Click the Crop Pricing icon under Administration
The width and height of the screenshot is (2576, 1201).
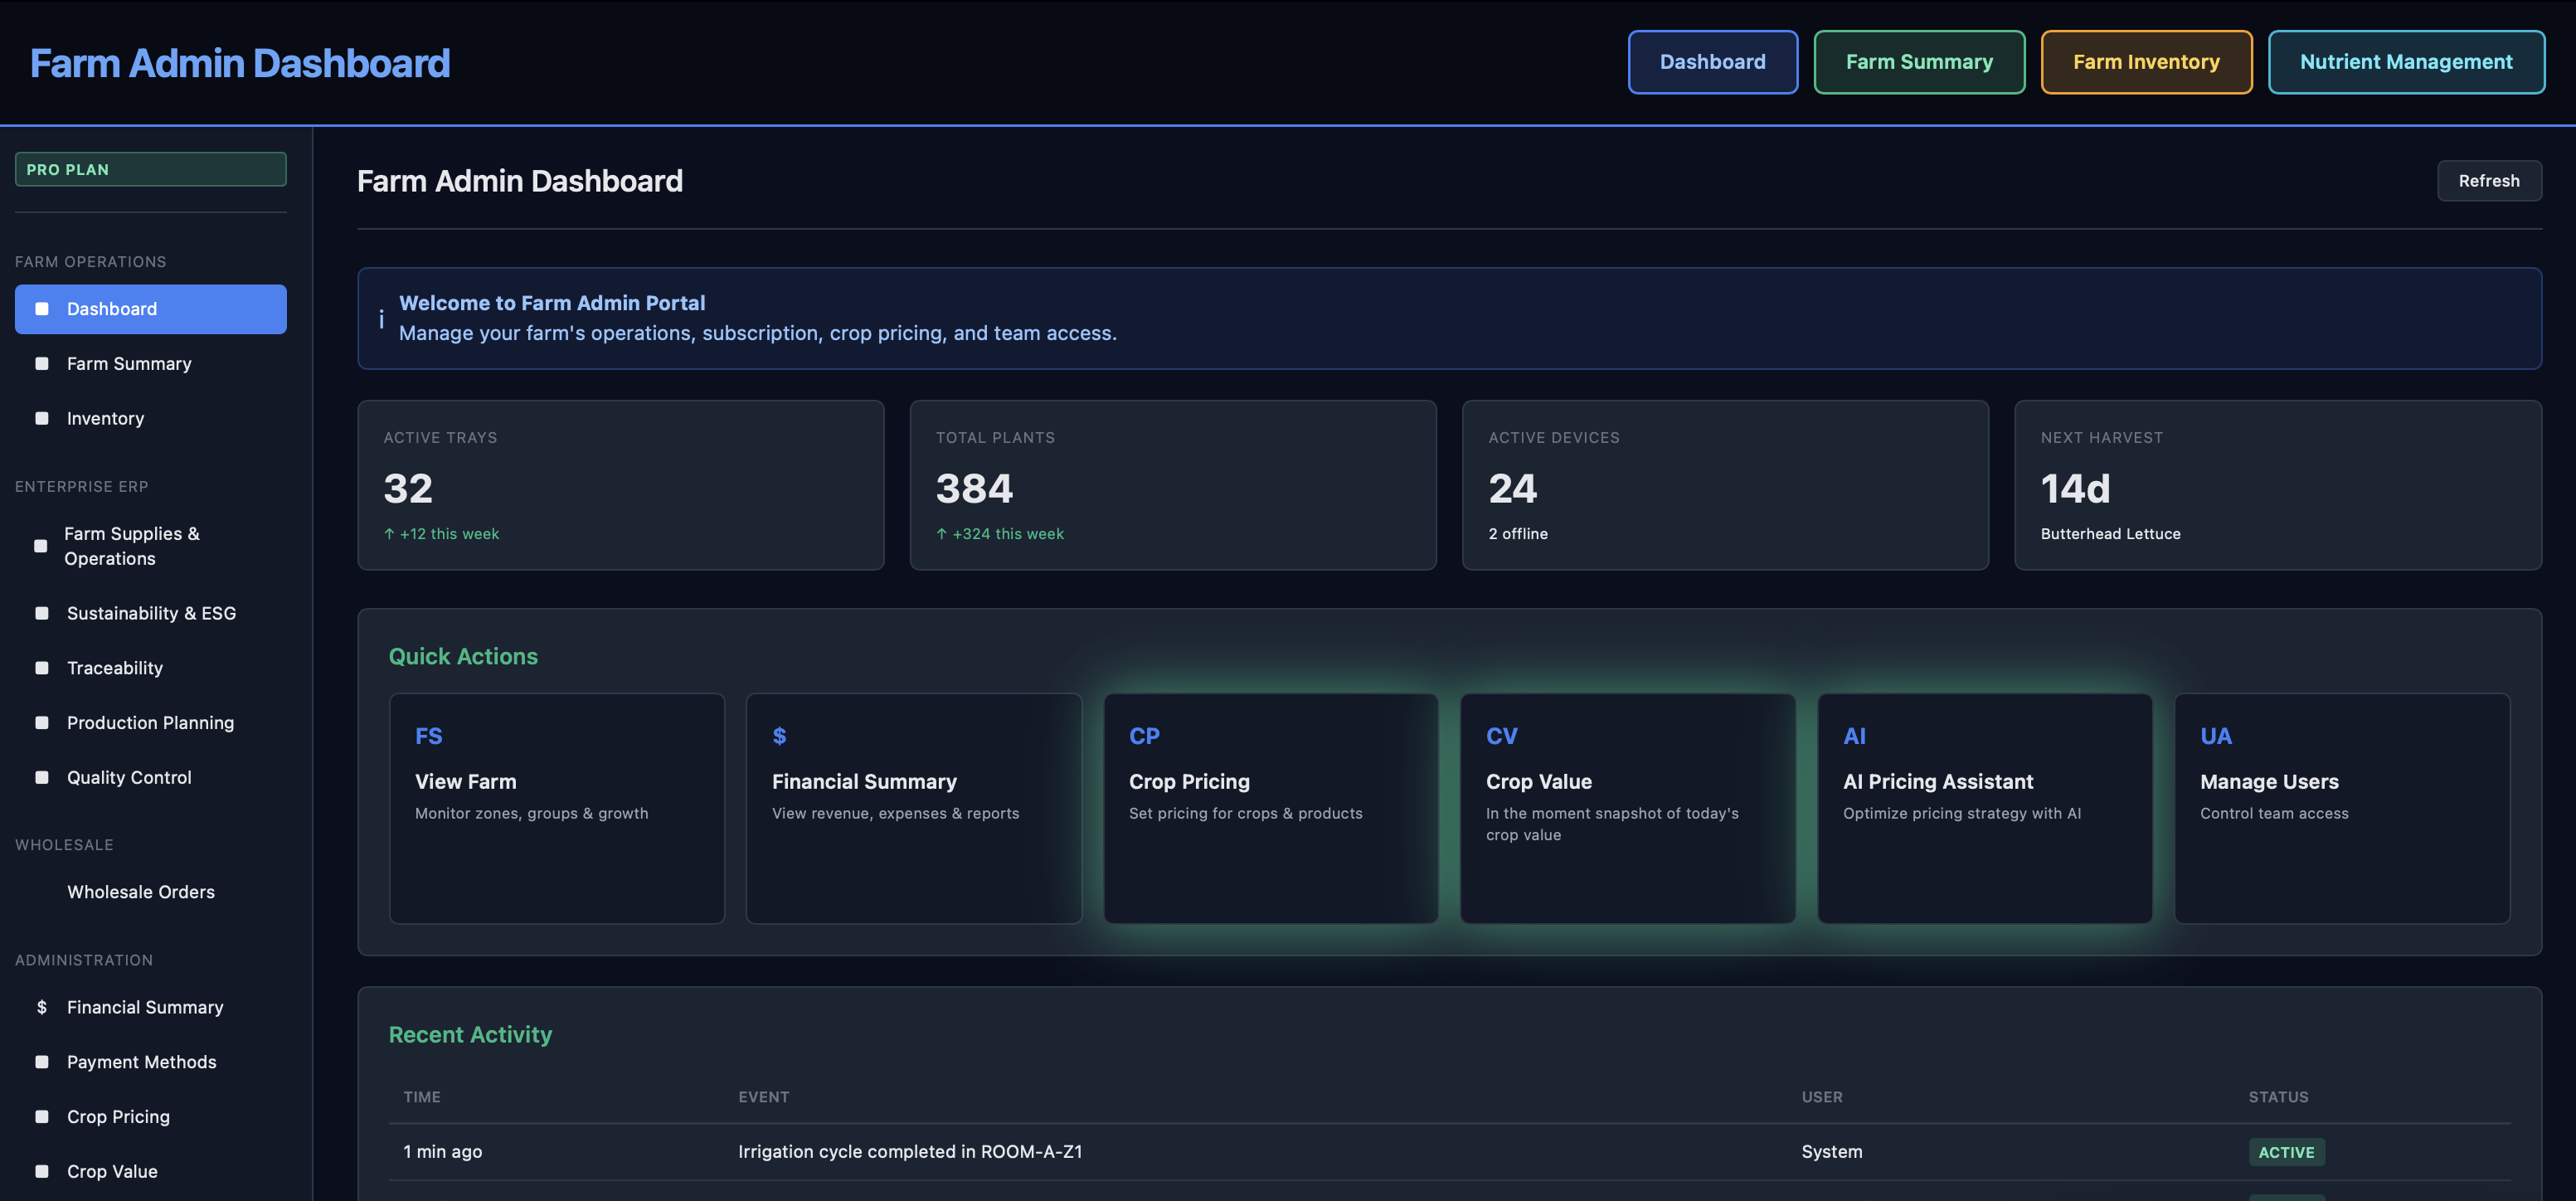(41, 1116)
